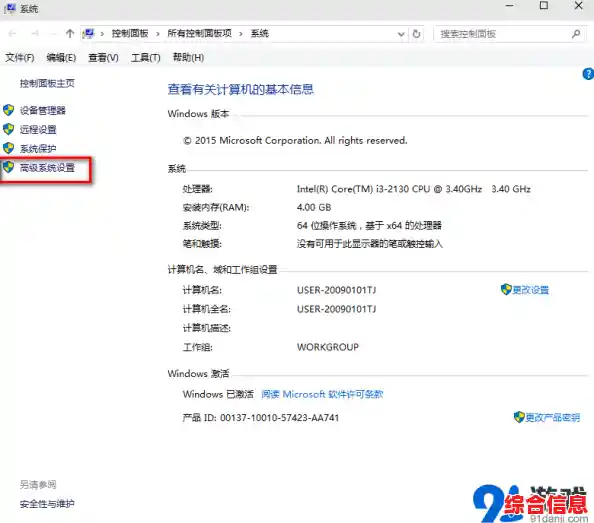
Task: Open Remote Settings (远程设置) link
Action: [38, 130]
